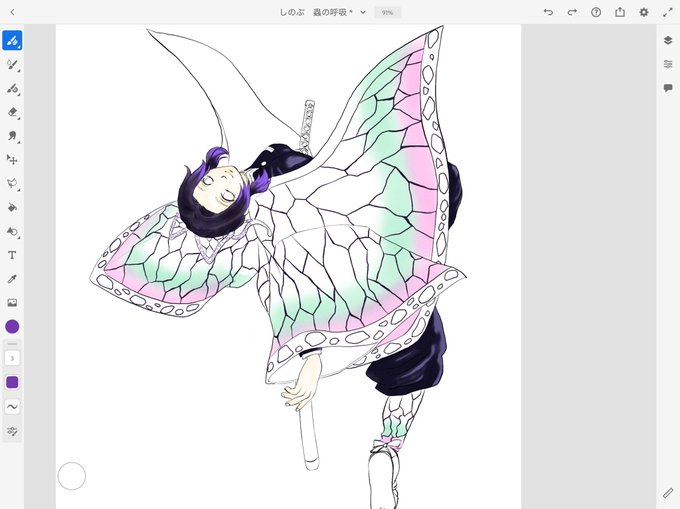
Task: Select the Eraser tool
Action: point(12,112)
